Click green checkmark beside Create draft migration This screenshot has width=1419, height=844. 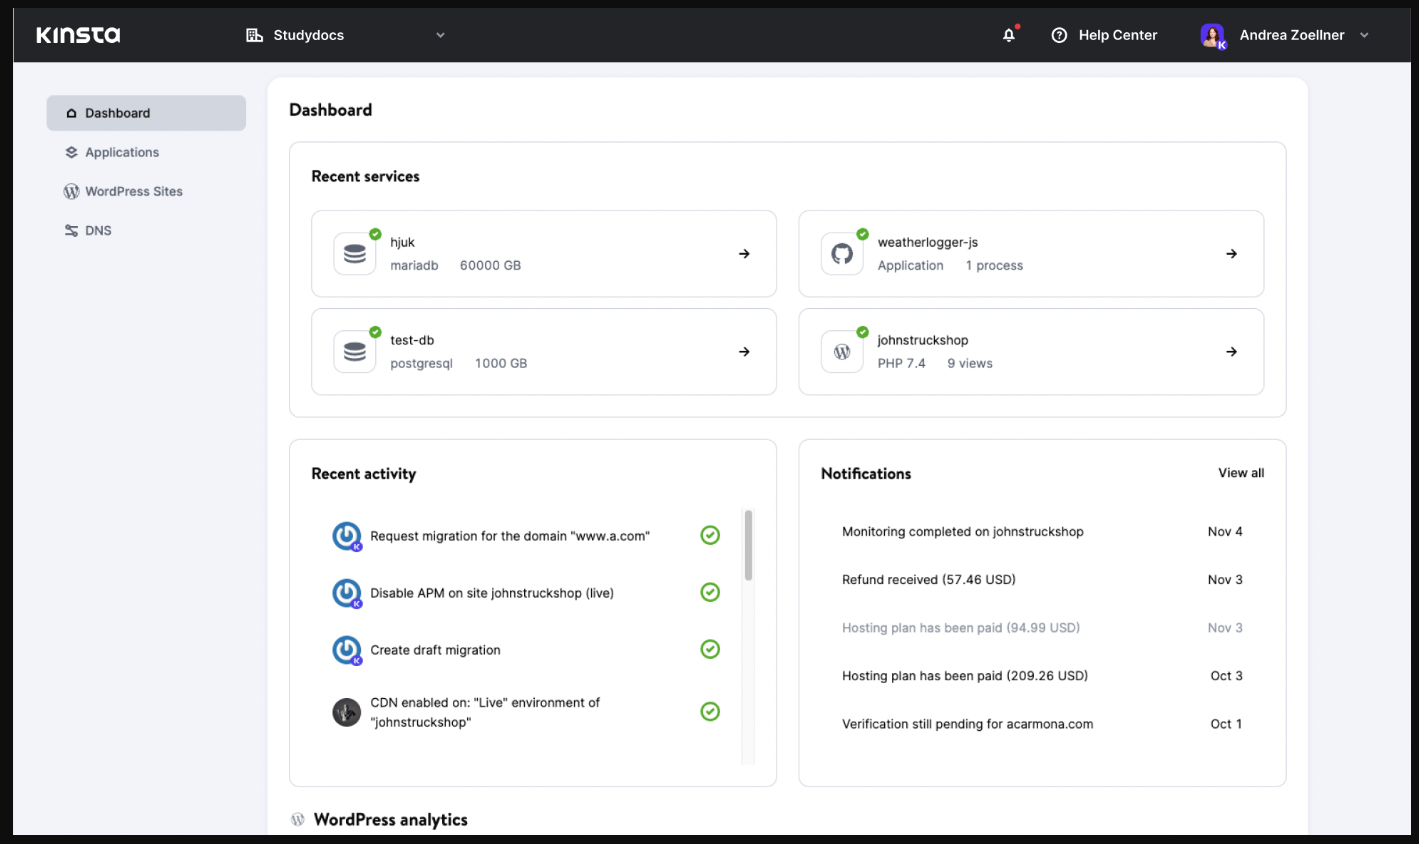click(x=710, y=650)
